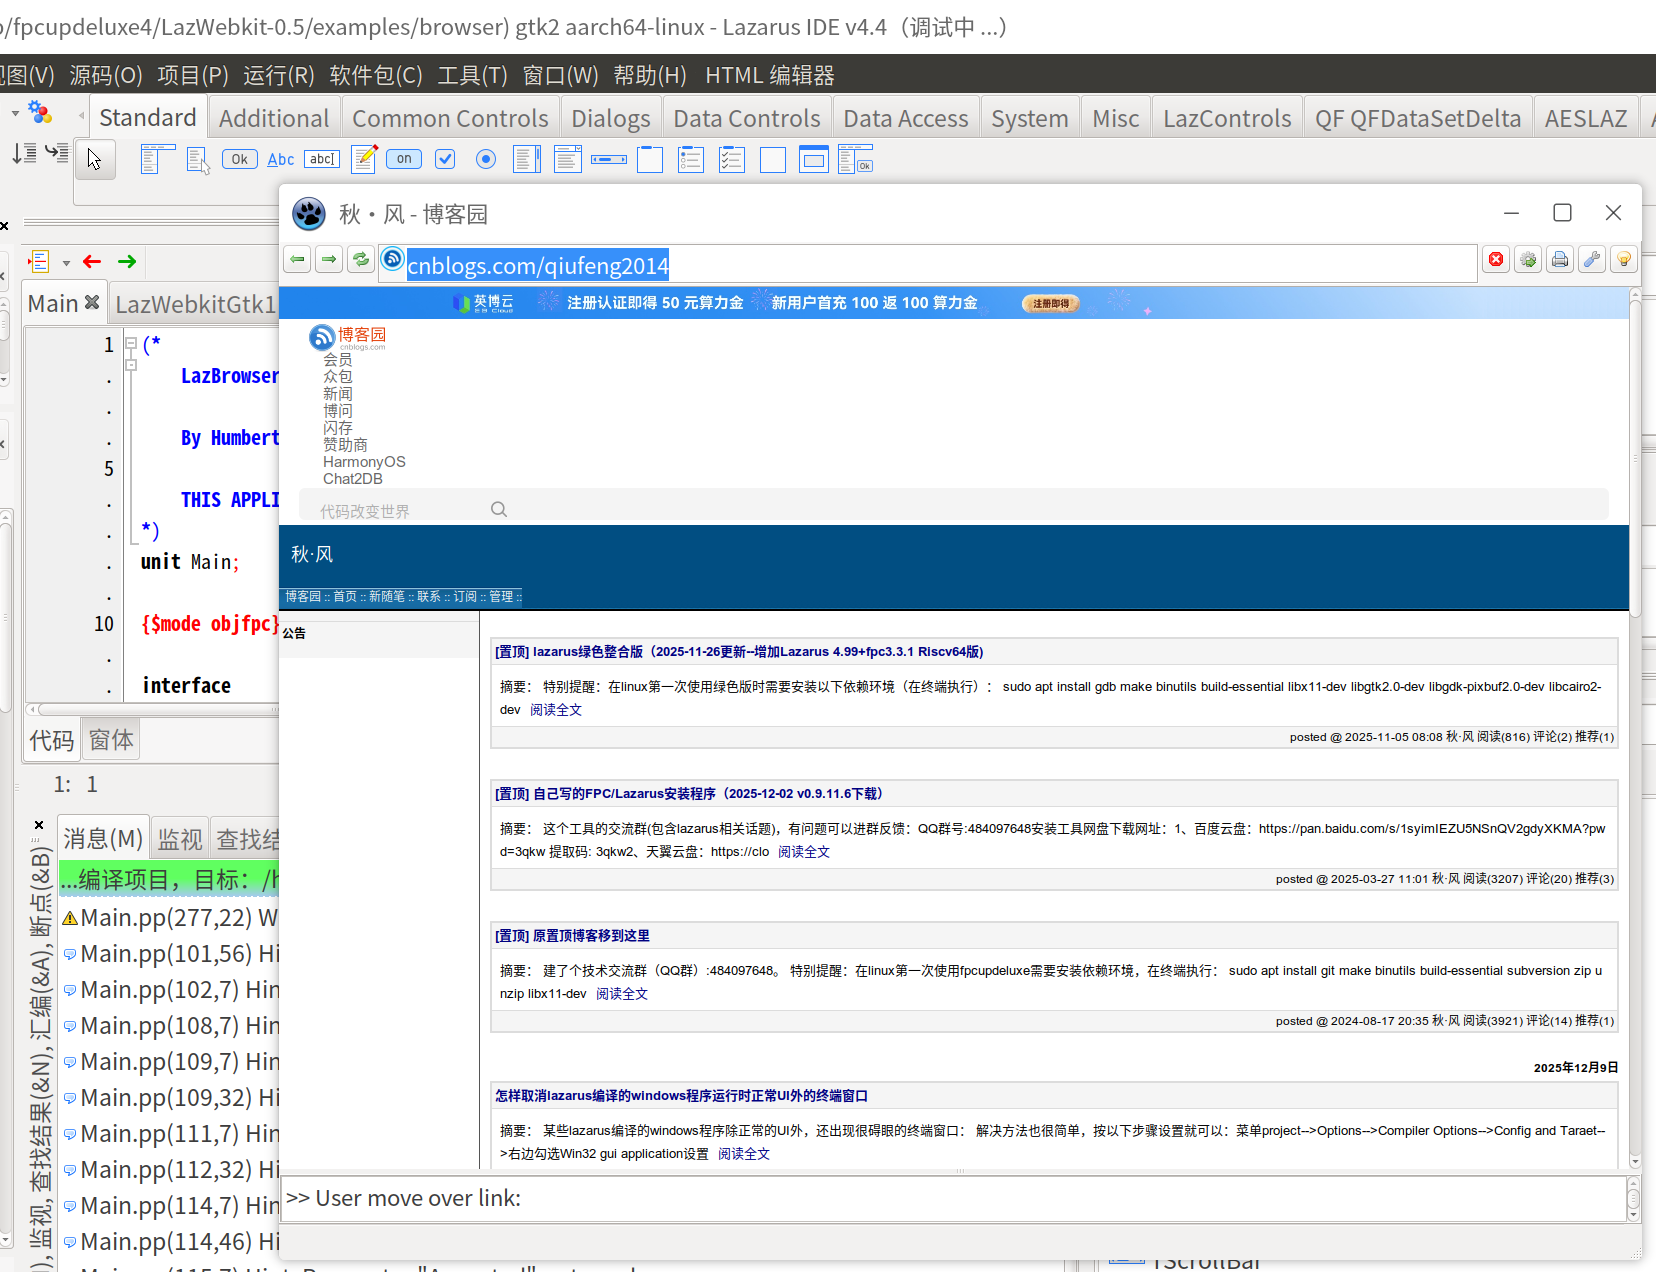Open browser settings gear icon
Viewport: 1656px width, 1272px height.
pos(1528,260)
